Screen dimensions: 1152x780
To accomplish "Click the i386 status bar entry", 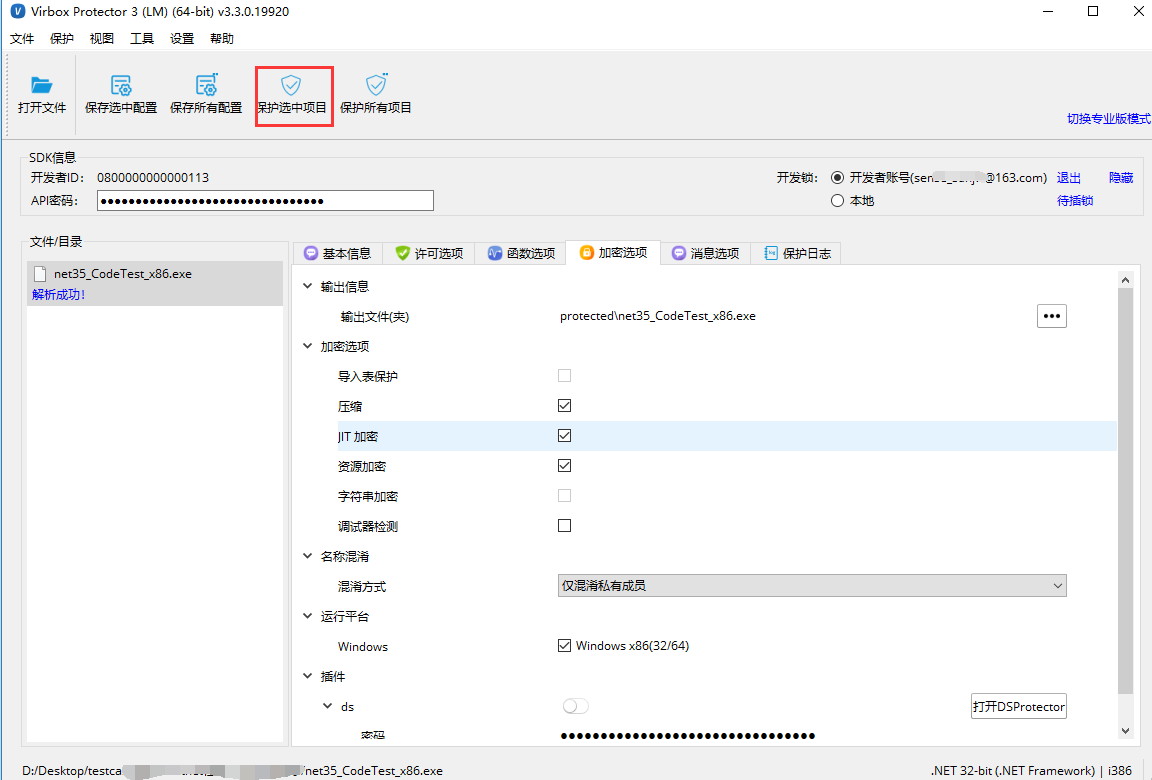I will point(1120,770).
